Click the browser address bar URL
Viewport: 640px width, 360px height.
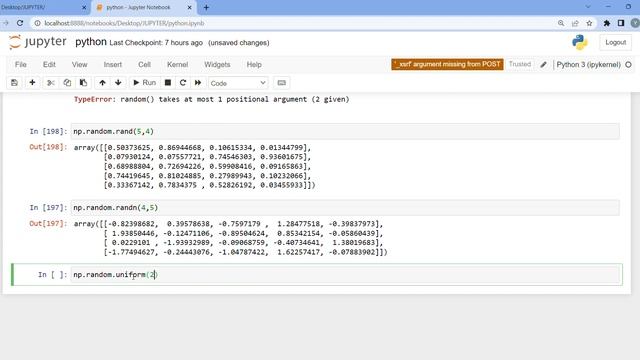124,23
